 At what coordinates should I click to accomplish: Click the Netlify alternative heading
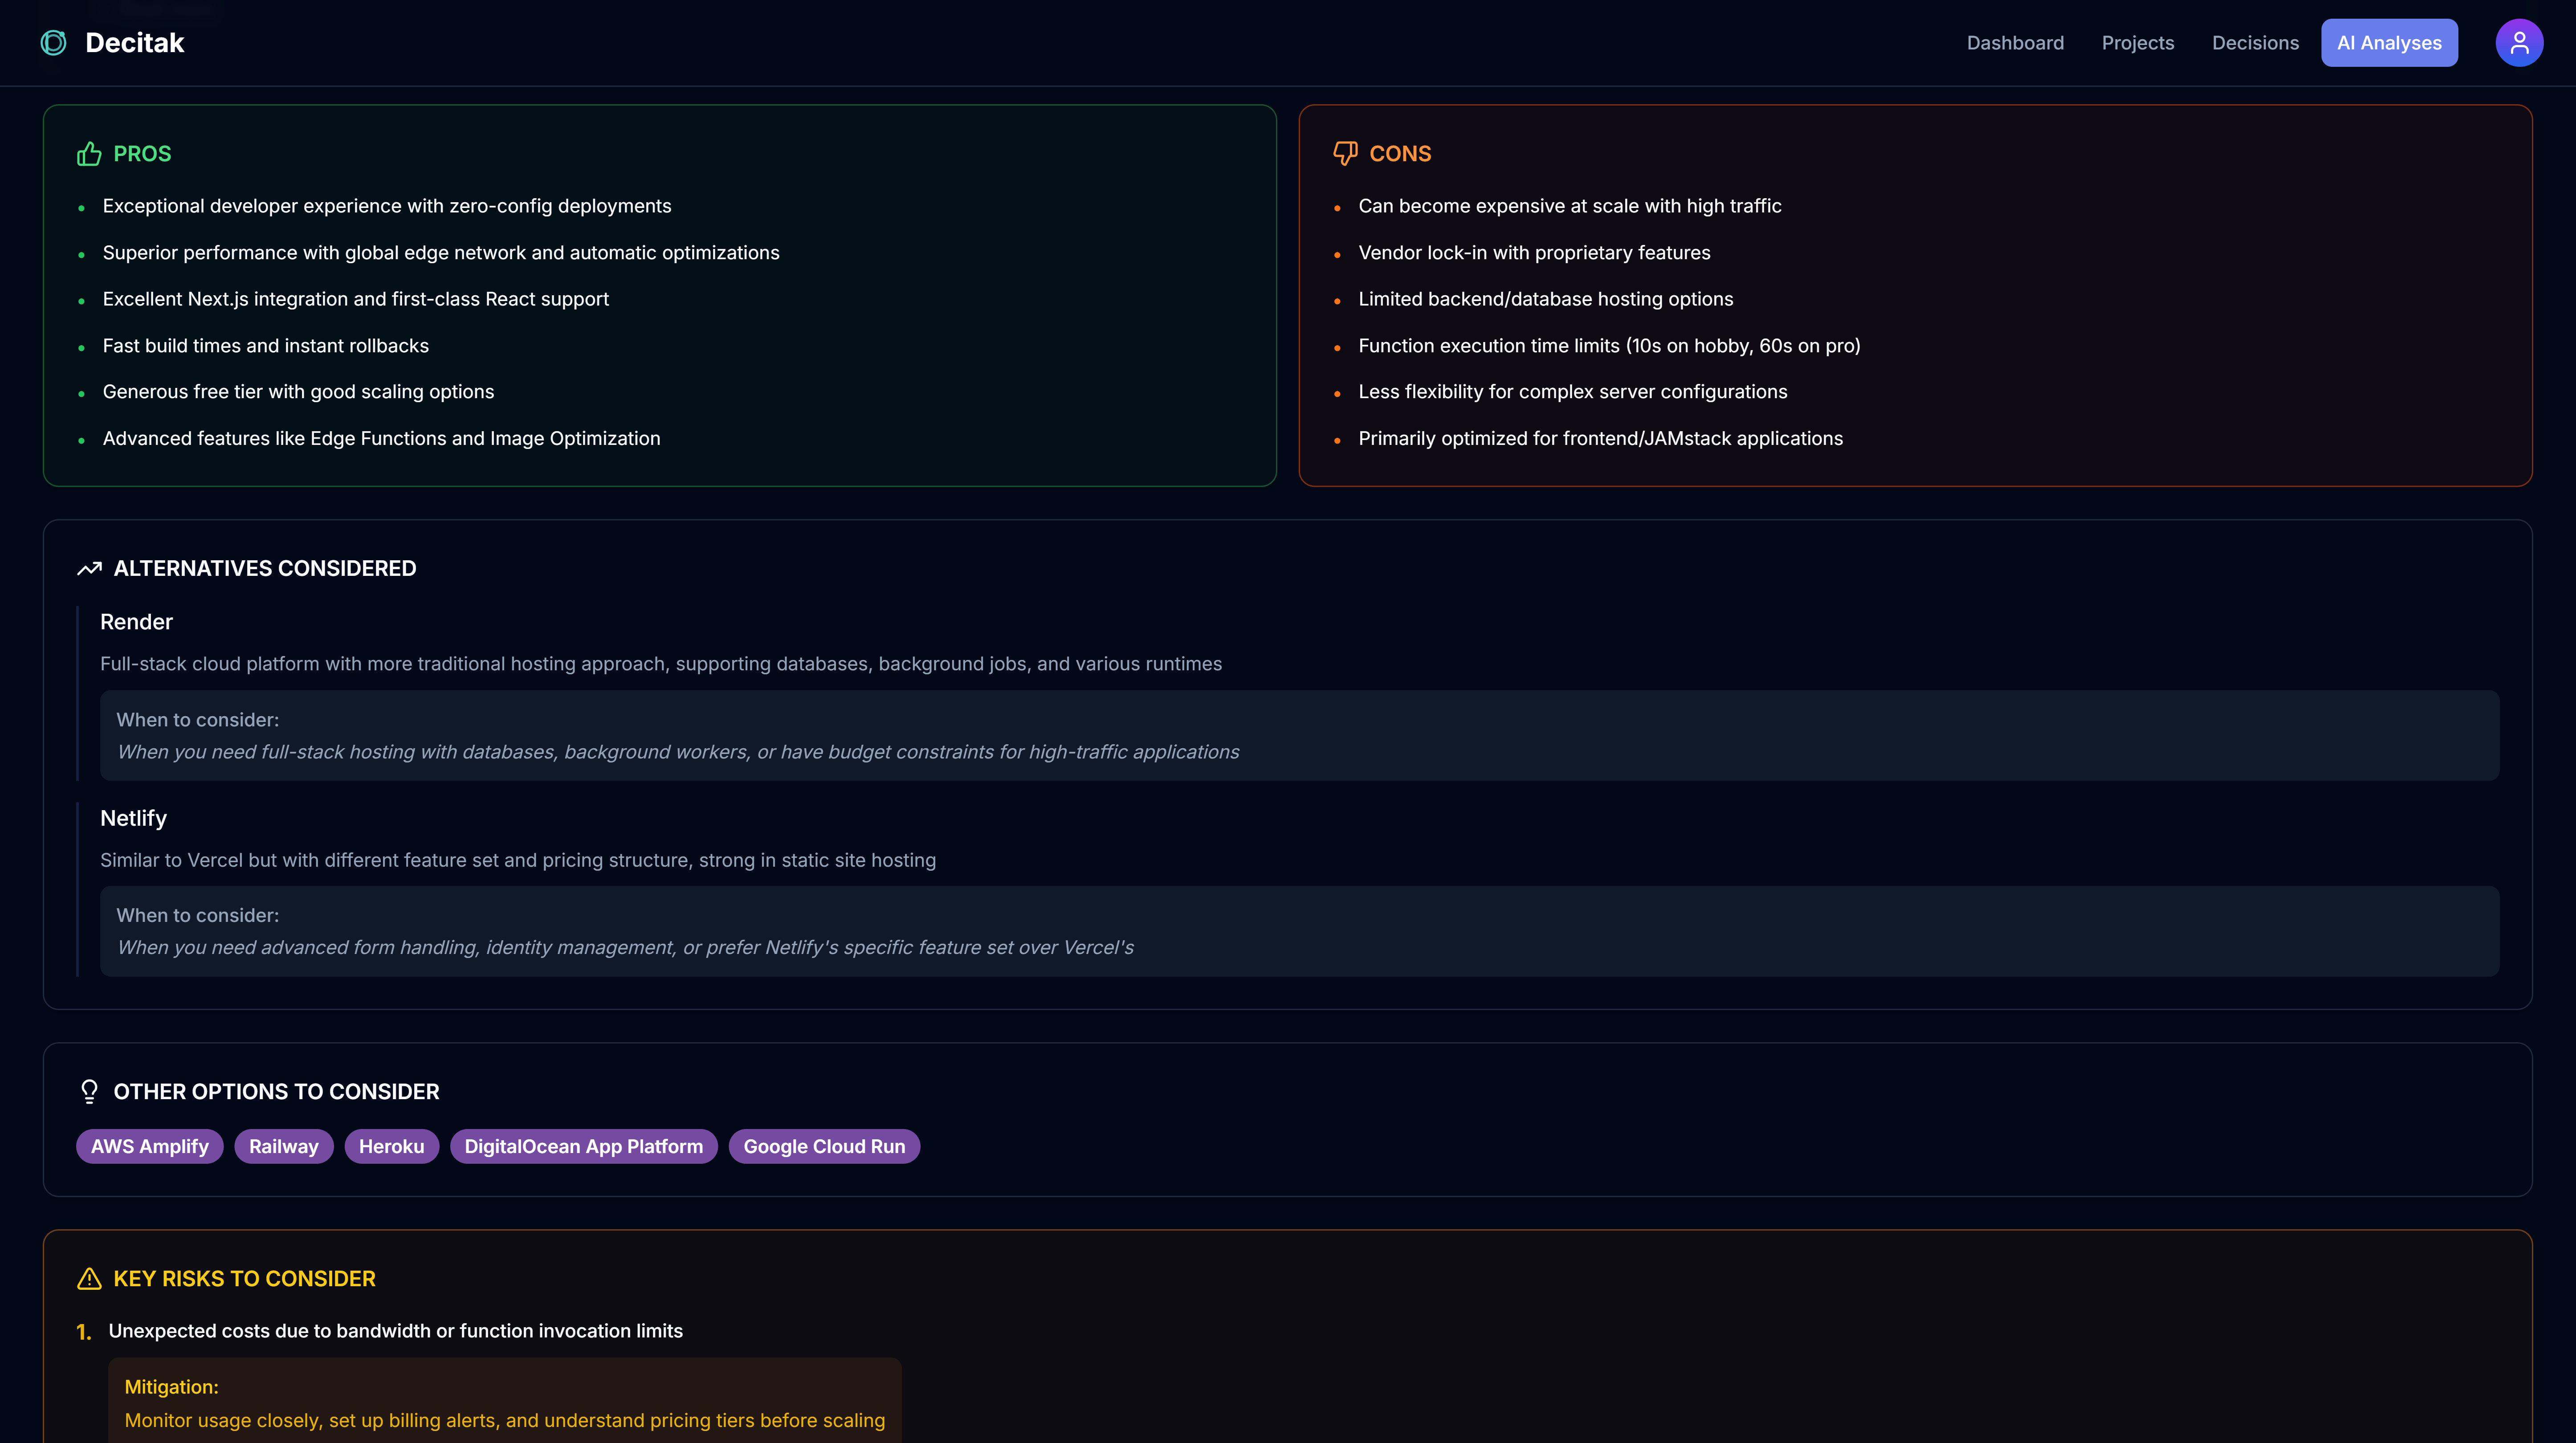(133, 818)
